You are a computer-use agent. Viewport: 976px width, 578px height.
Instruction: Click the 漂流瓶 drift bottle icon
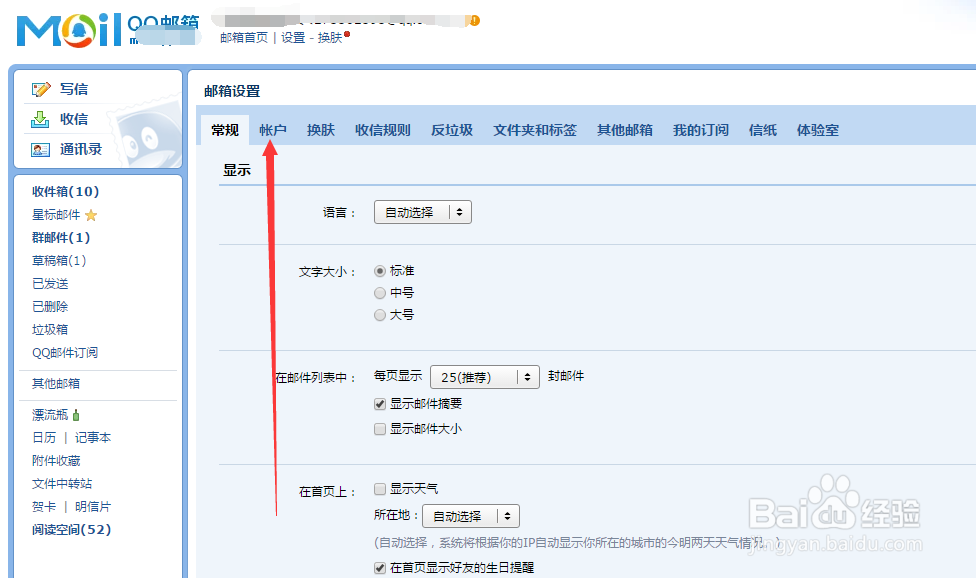[x=76, y=413]
